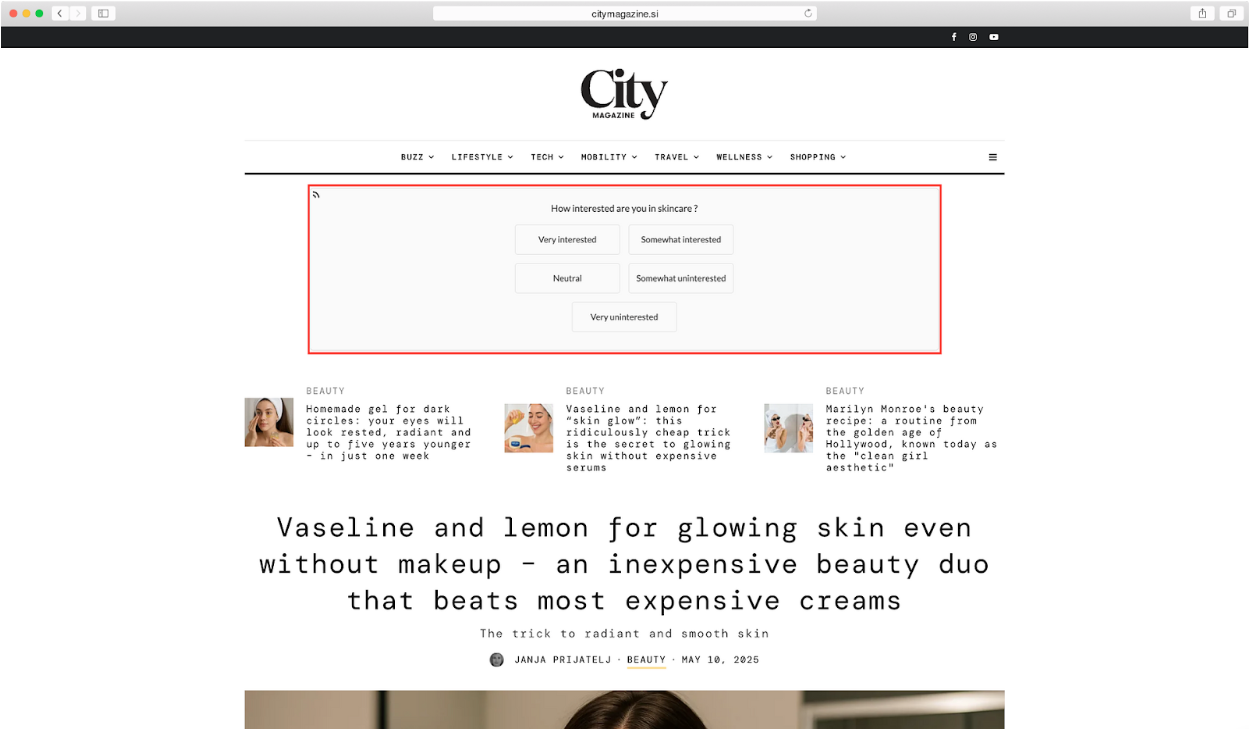This screenshot has height=729, width=1249.
Task: Open thumbnail for Marilyn Monroe article
Action: tap(789, 428)
